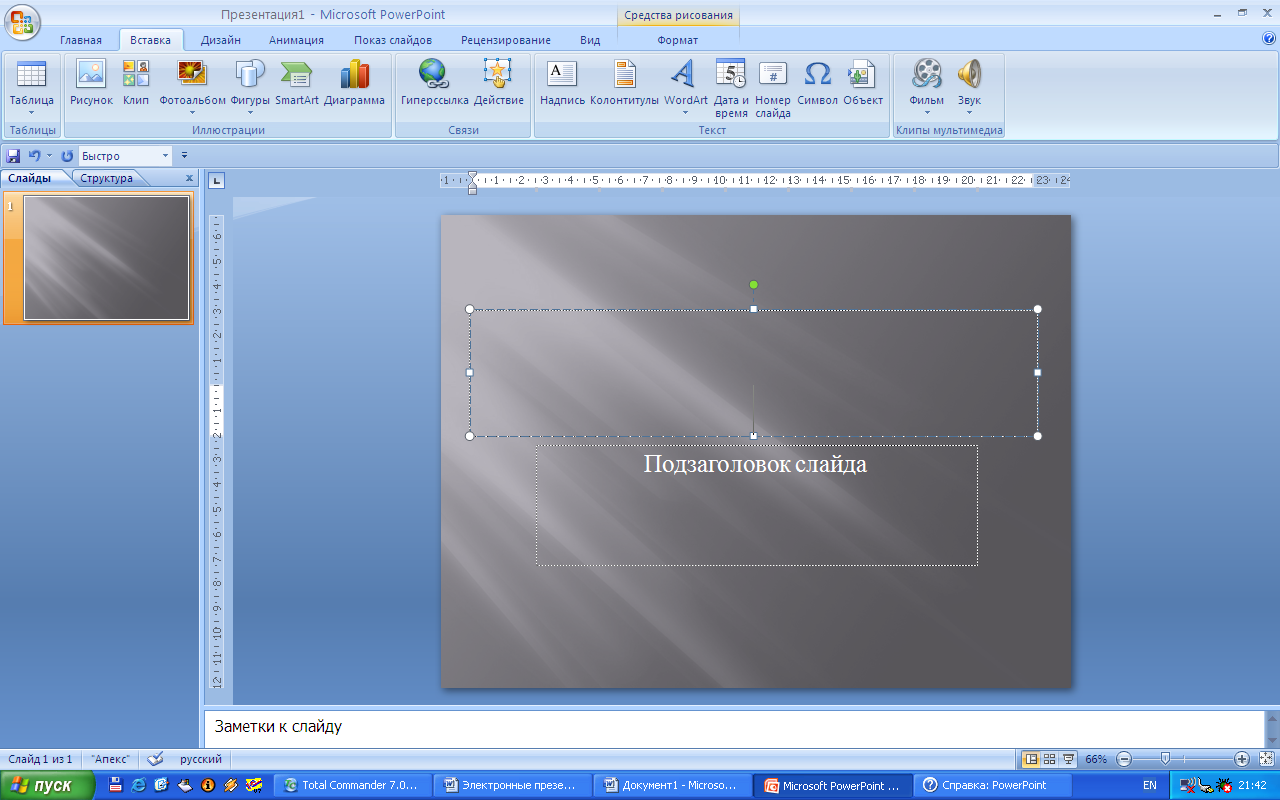Click zoom out minus button
Image resolution: width=1280 pixels, height=800 pixels.
click(x=1124, y=759)
